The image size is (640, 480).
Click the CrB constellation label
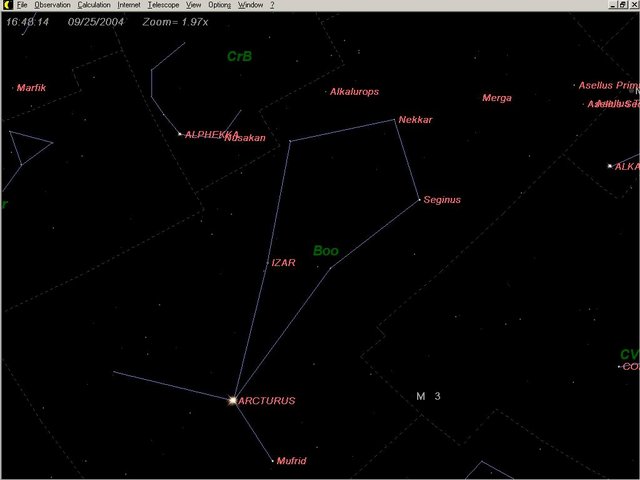239,57
